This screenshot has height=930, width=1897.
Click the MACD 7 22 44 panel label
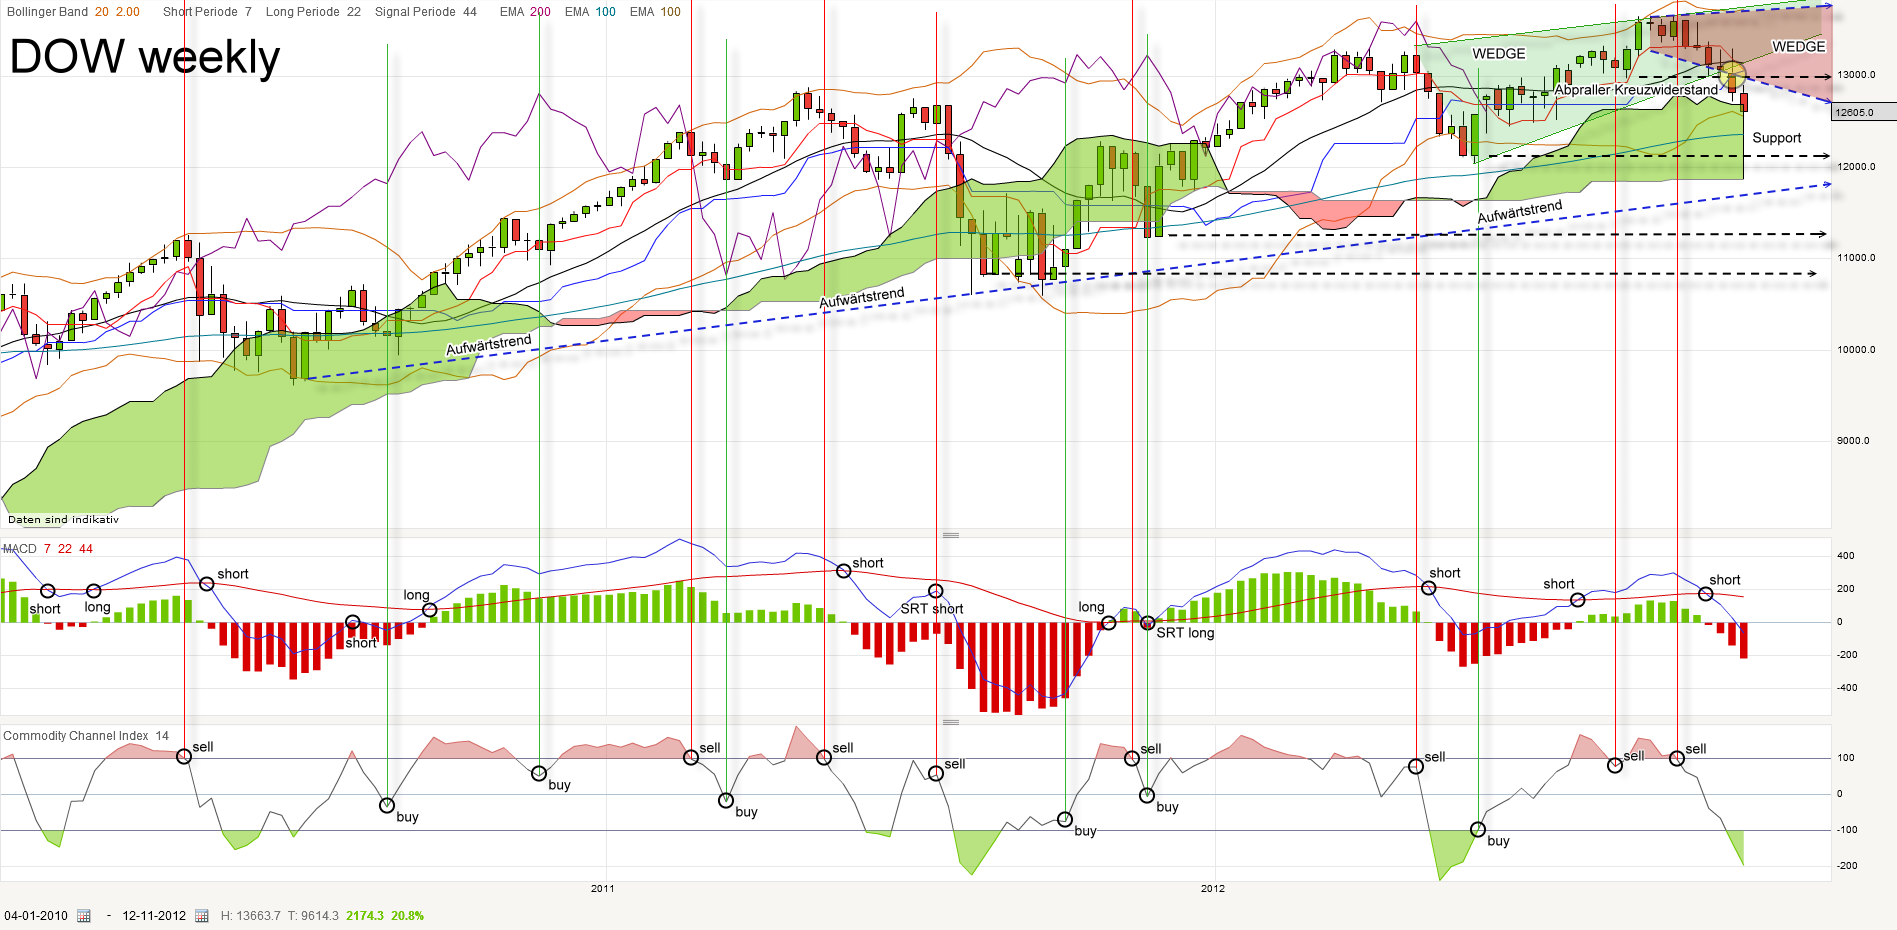click(x=46, y=549)
